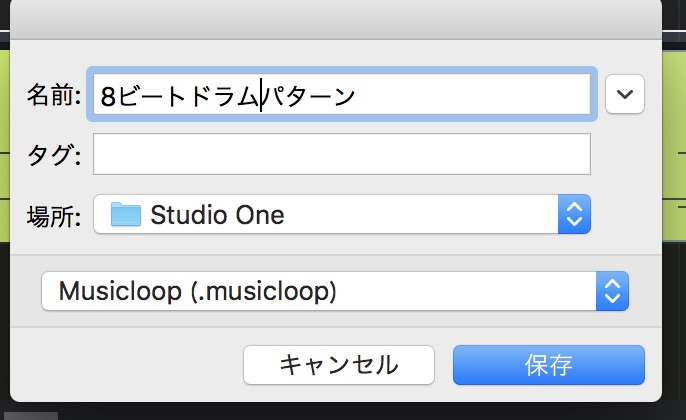Image resolution: width=686 pixels, height=420 pixels.
Task: Click the Musicloop (.musicloop) format text
Action: [197, 291]
